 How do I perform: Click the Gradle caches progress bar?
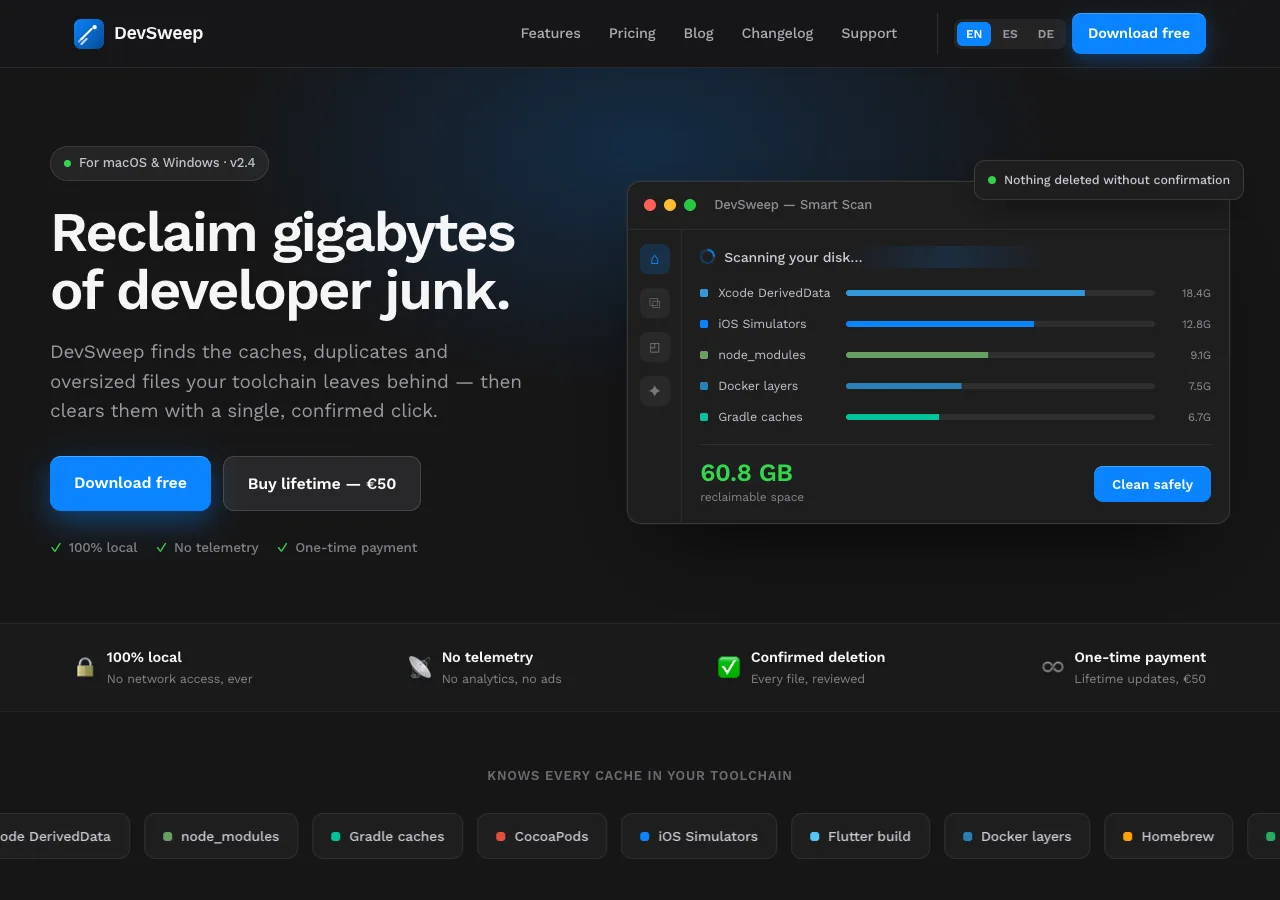pos(1000,417)
